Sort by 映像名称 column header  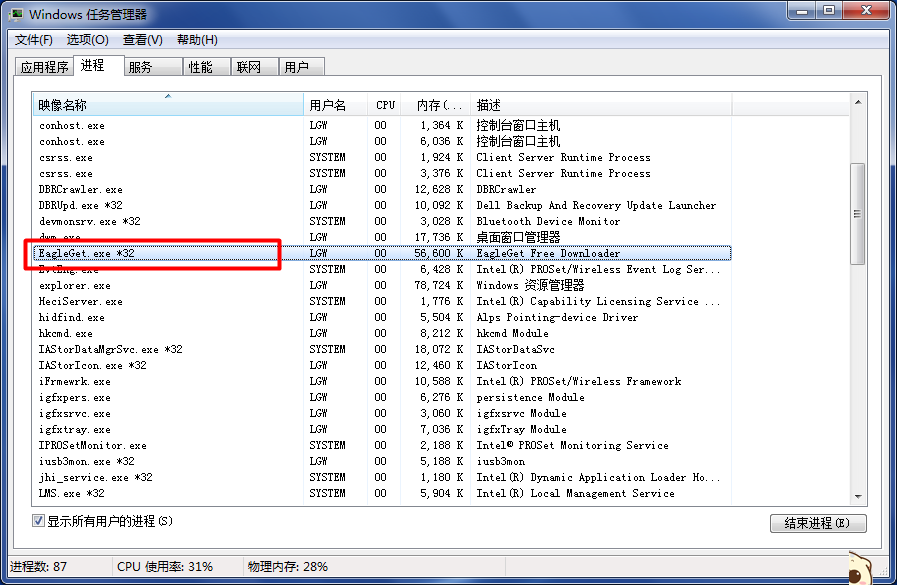[x=168, y=105]
